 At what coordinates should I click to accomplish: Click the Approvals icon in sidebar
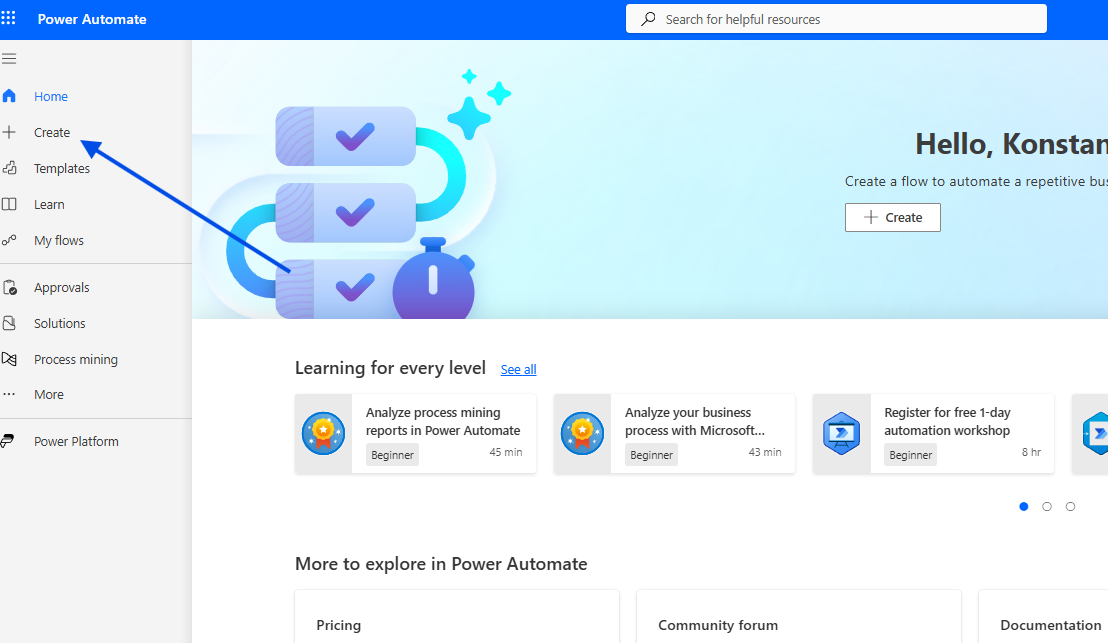tap(9, 288)
